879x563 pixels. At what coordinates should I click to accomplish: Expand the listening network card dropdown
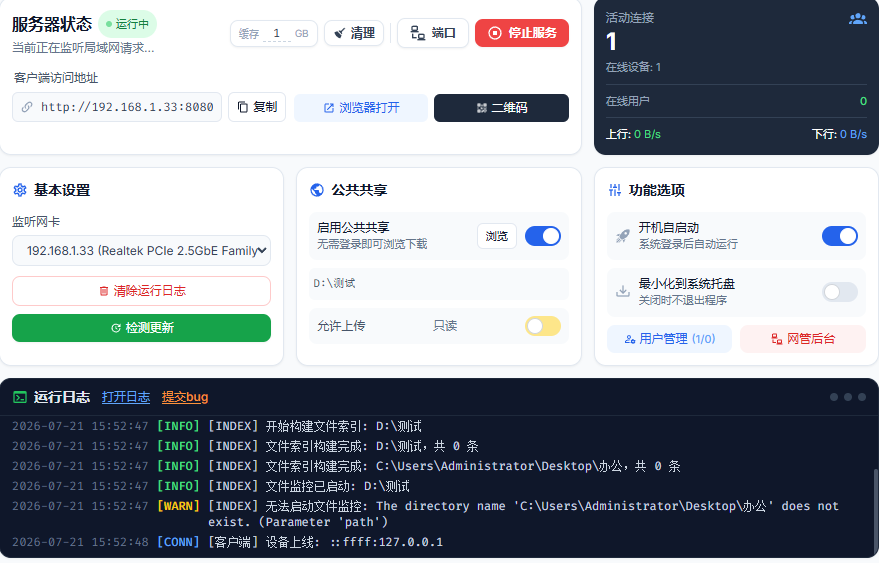(x=141, y=251)
